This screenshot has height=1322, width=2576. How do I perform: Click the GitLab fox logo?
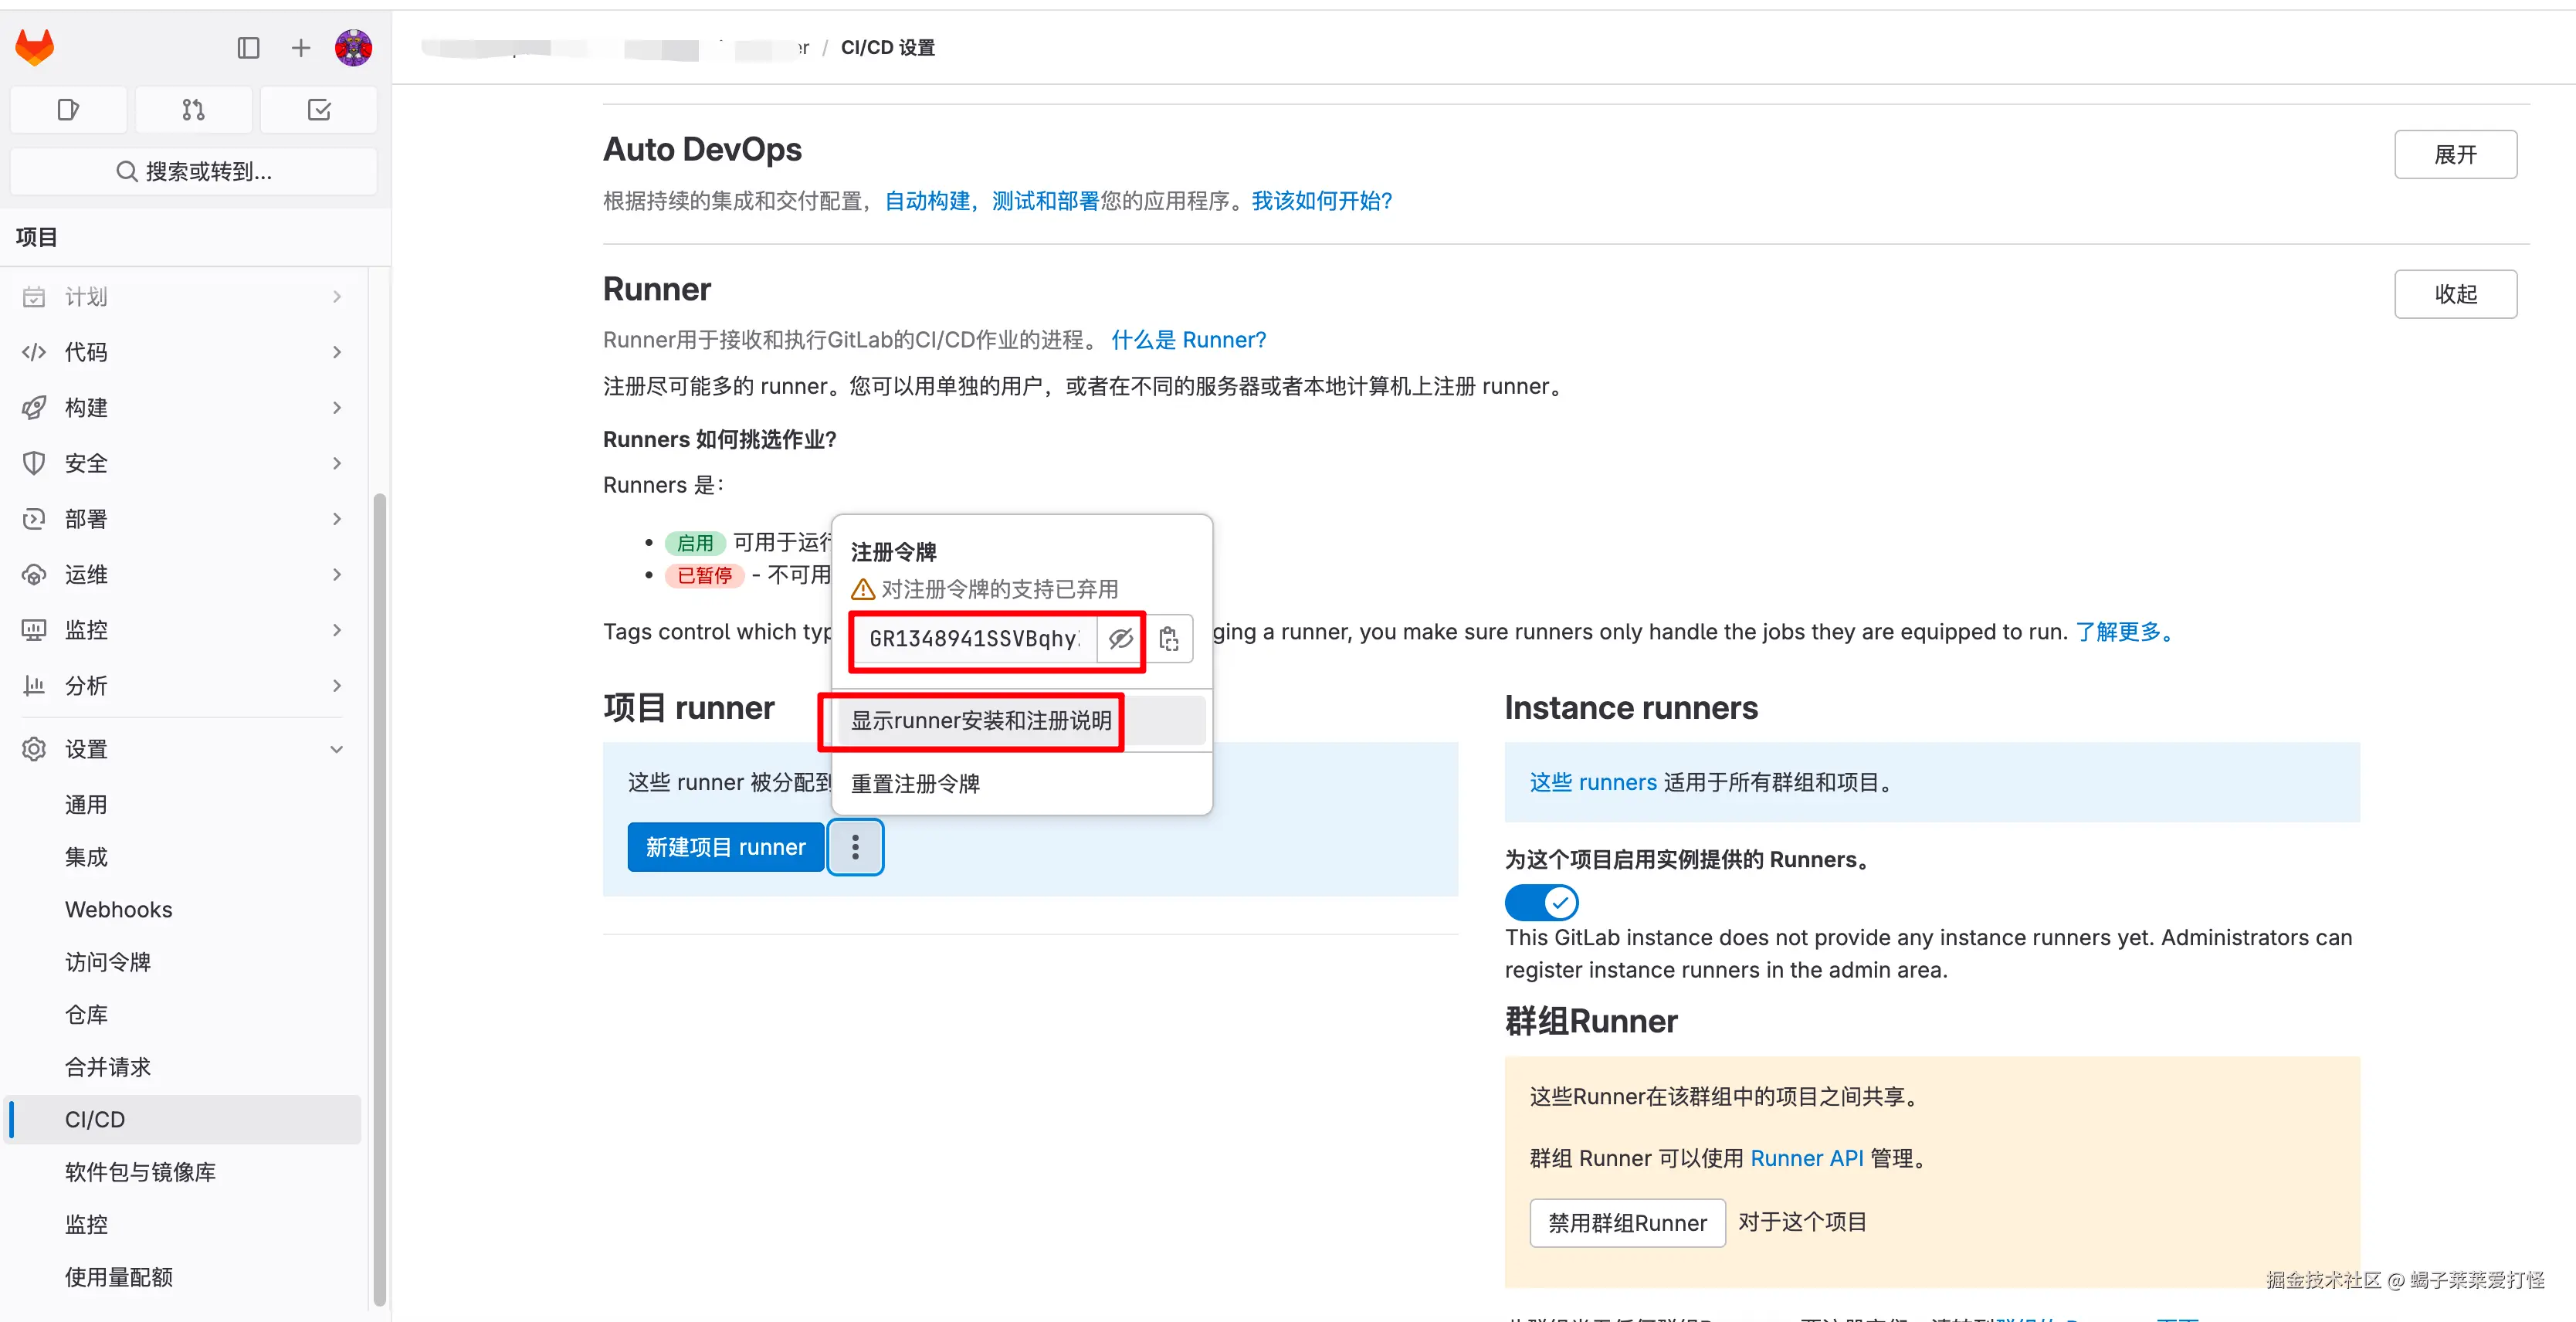(x=35, y=47)
